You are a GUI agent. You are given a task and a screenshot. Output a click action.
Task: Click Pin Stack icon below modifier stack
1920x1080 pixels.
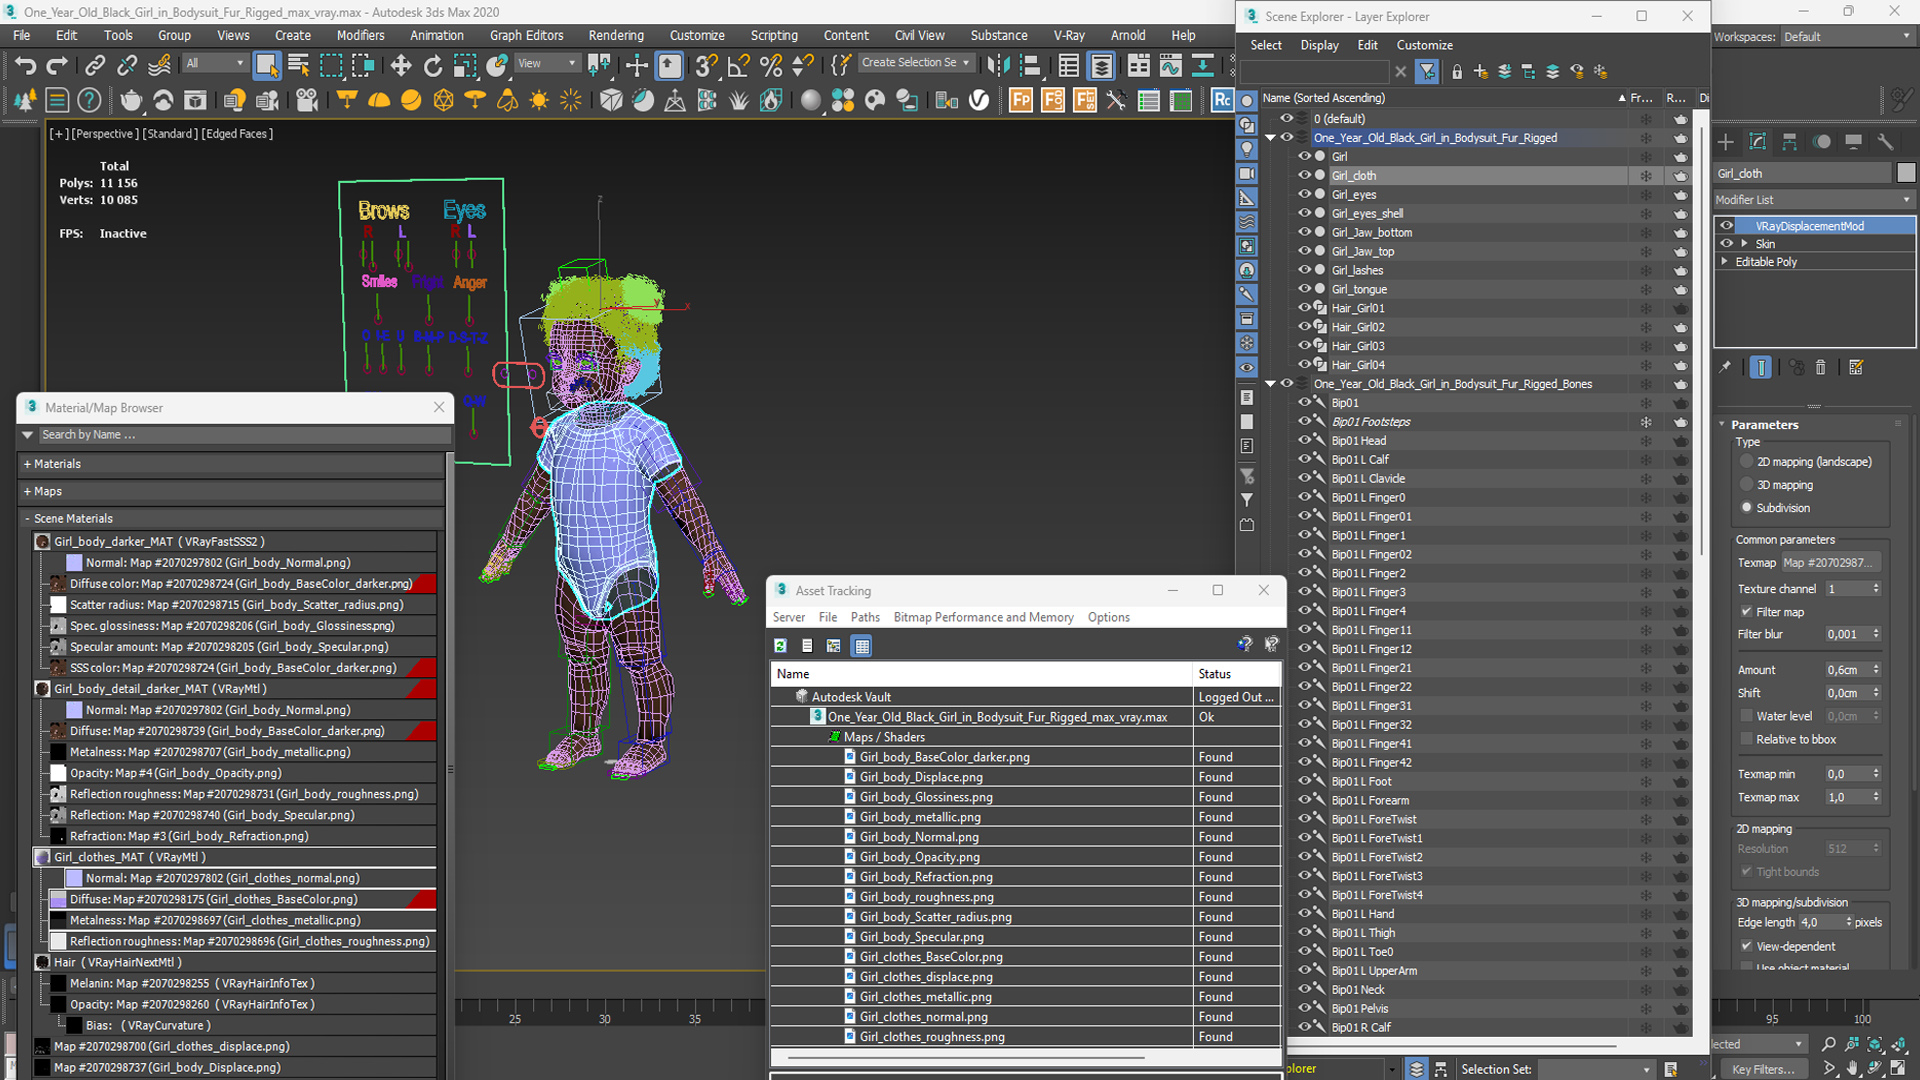1725,367
